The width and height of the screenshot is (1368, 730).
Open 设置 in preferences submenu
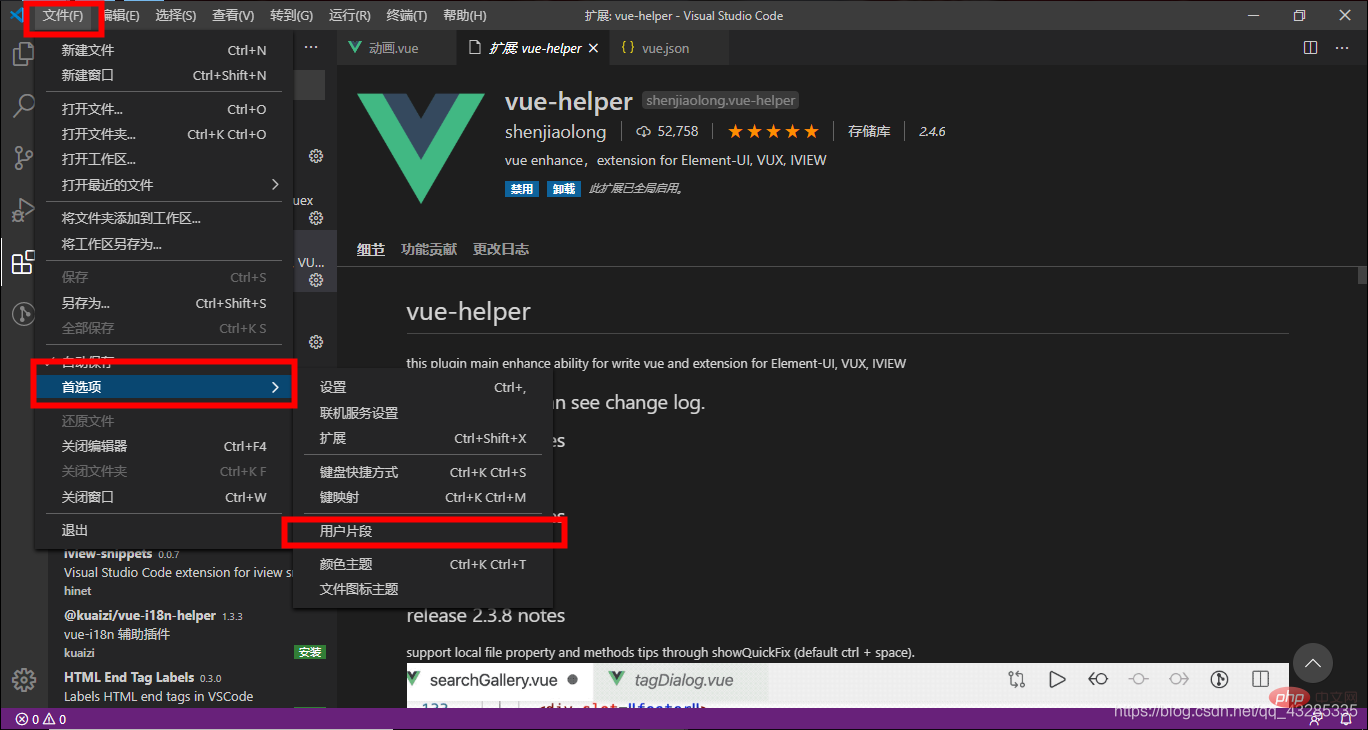pyautogui.click(x=423, y=387)
